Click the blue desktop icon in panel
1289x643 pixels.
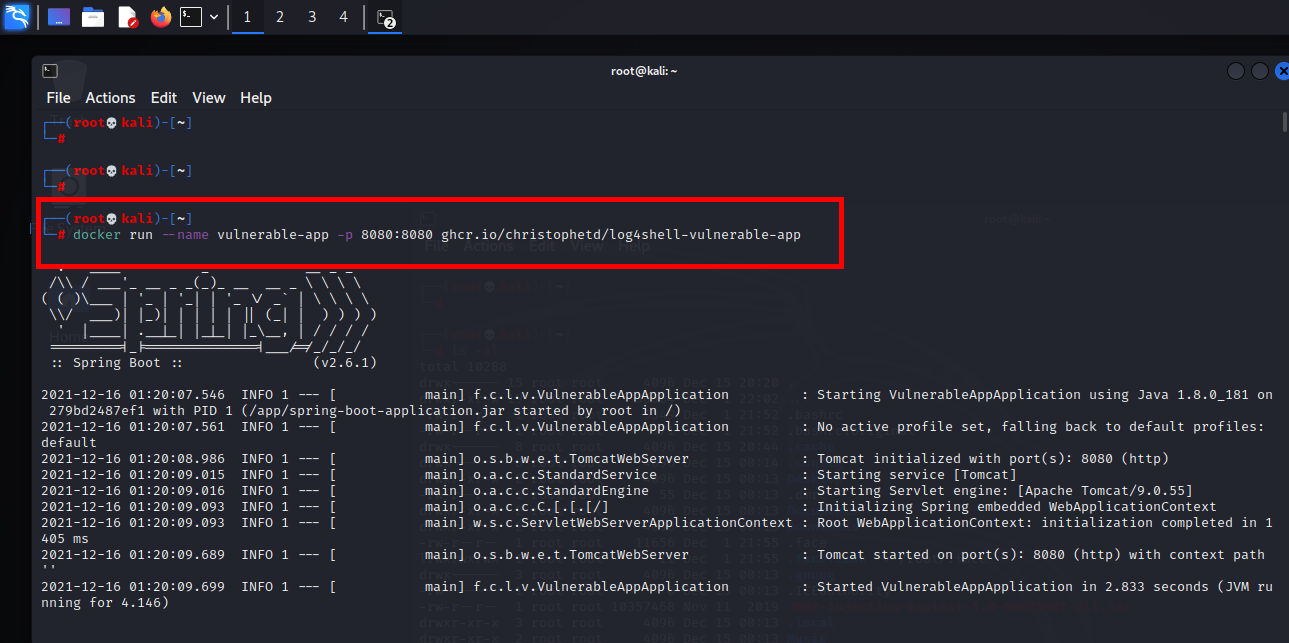click(x=59, y=17)
